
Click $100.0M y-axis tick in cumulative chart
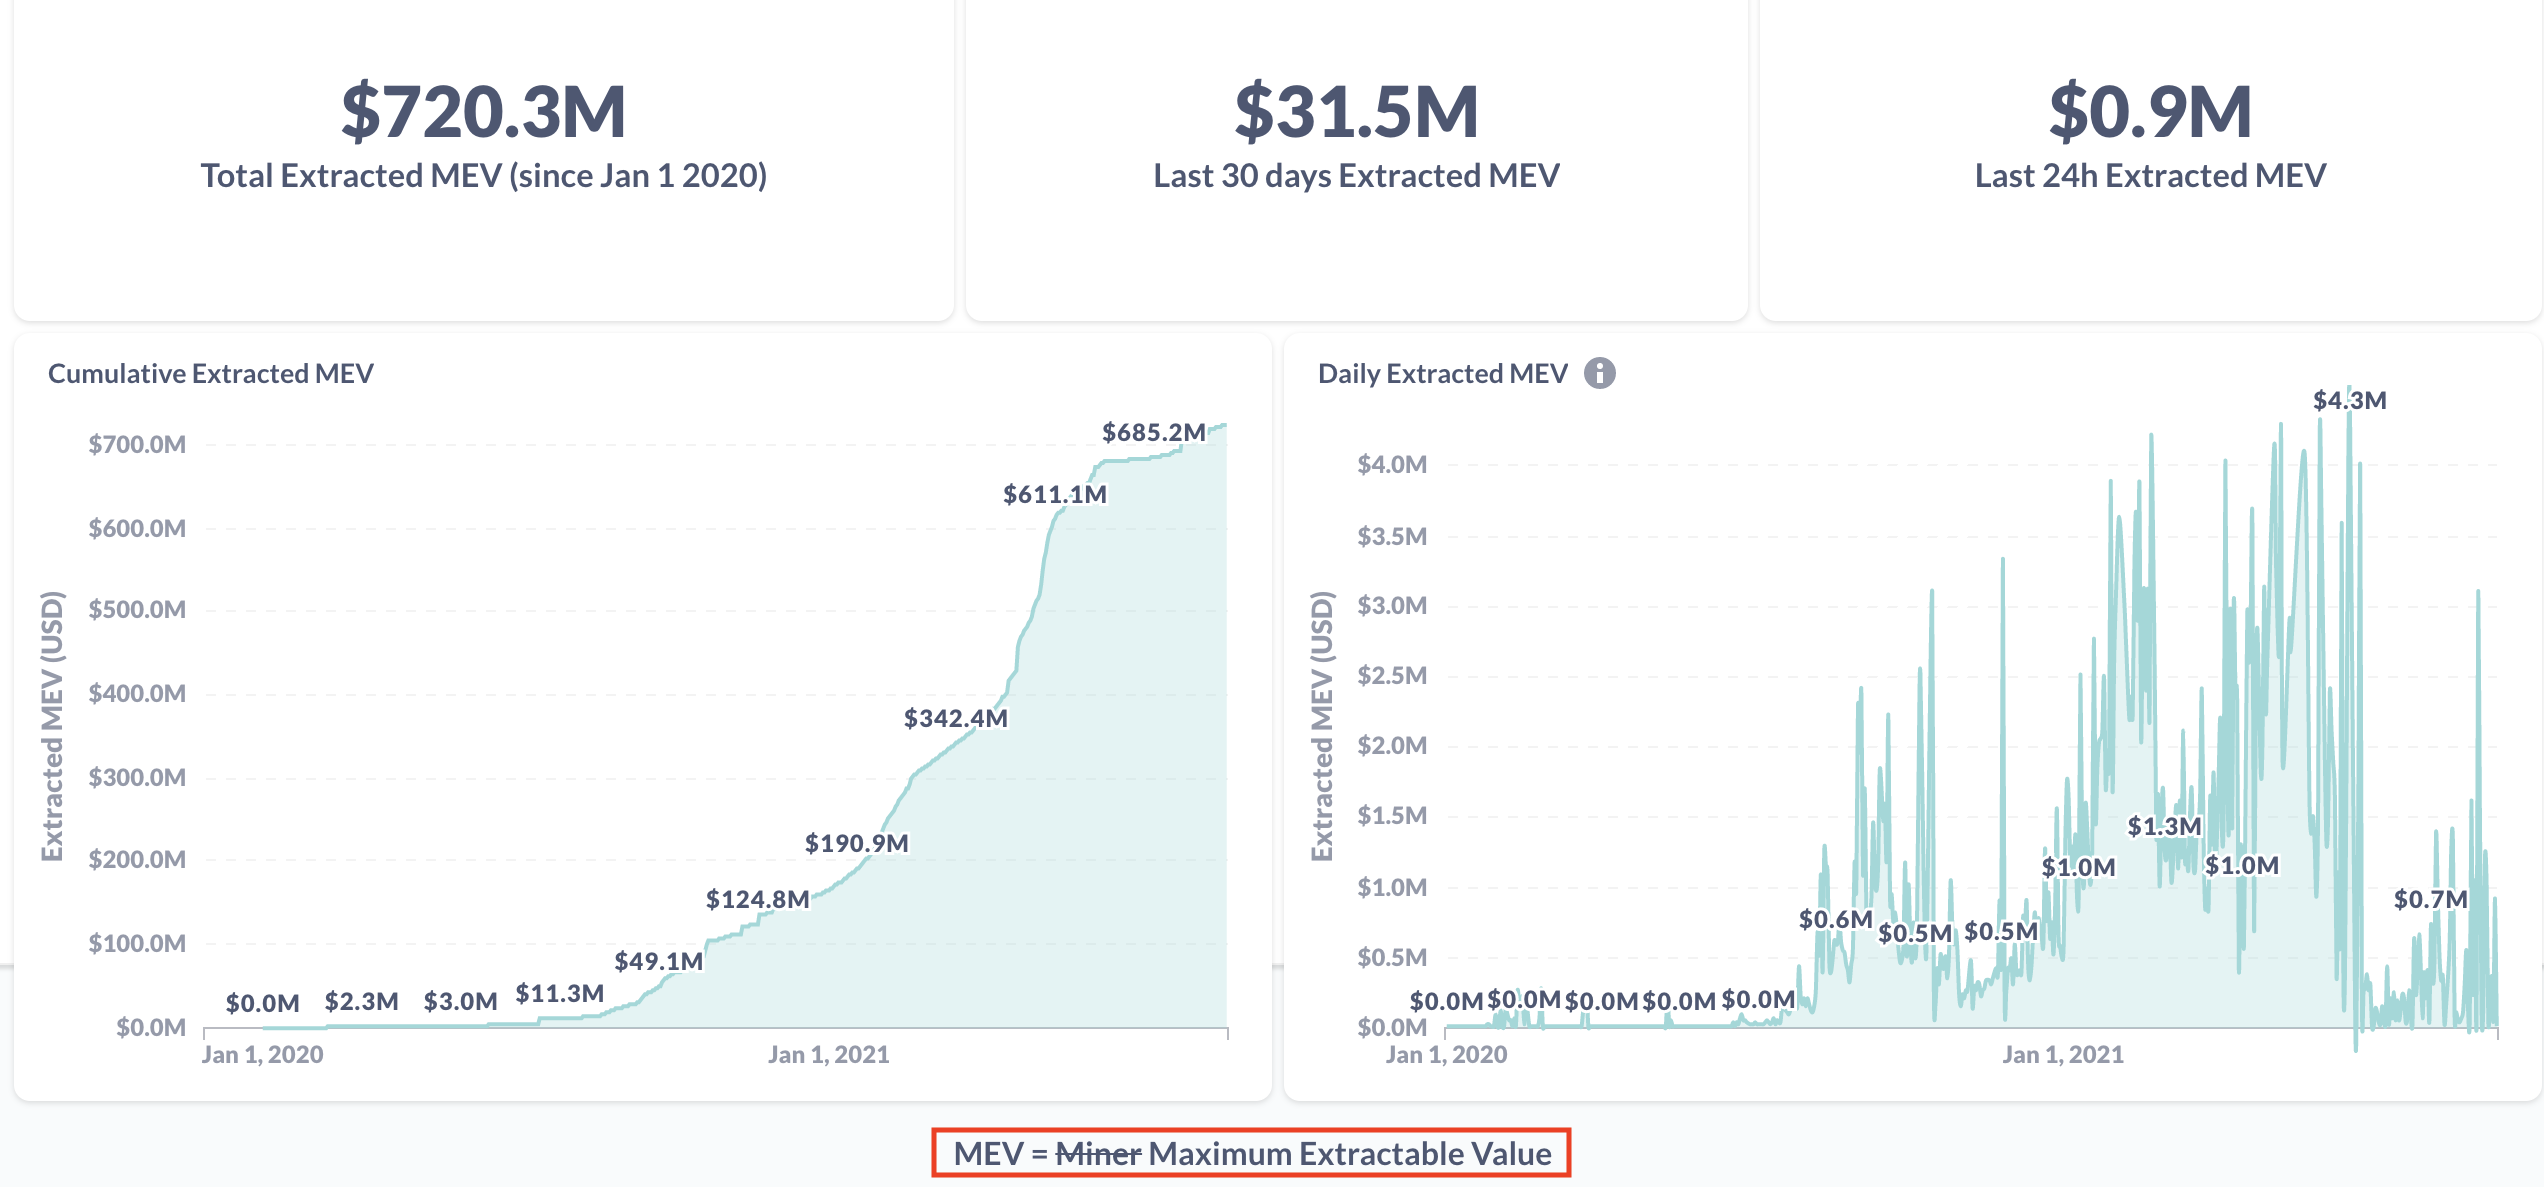coord(137,943)
